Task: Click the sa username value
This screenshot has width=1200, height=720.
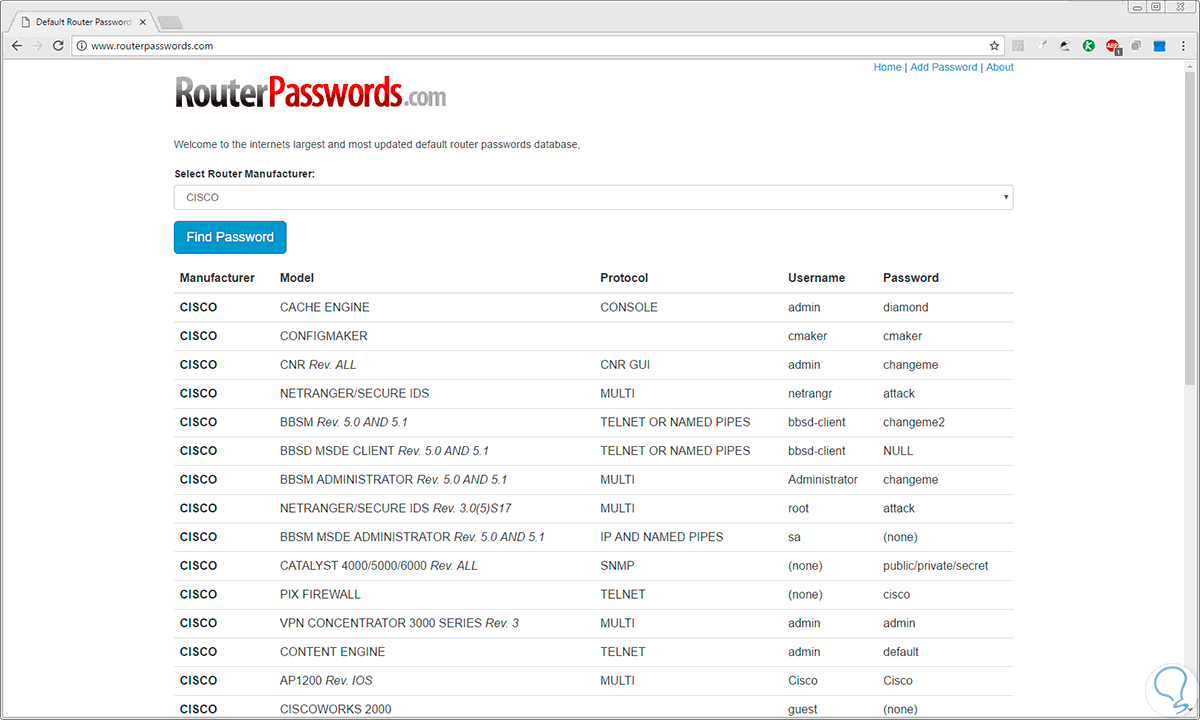Action: coord(795,537)
